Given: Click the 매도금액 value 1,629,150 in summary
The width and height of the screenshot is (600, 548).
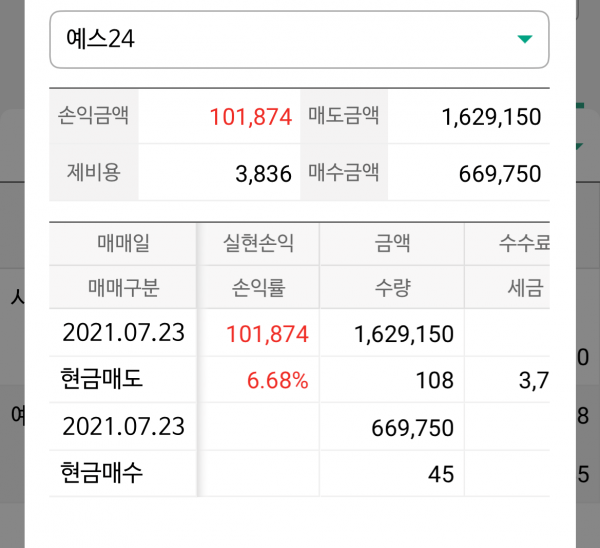Looking at the screenshot, I should click(x=491, y=116).
